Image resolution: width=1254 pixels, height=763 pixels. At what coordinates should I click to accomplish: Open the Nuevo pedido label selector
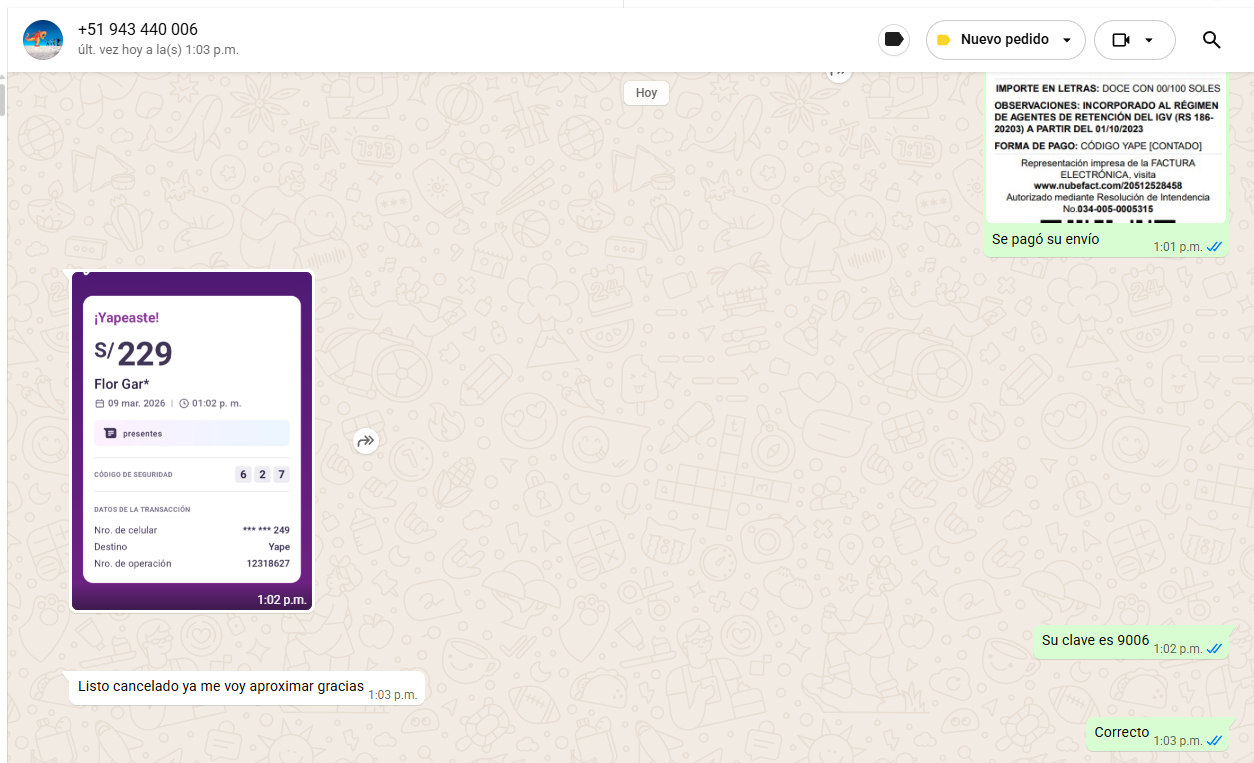pyautogui.click(x=1004, y=40)
